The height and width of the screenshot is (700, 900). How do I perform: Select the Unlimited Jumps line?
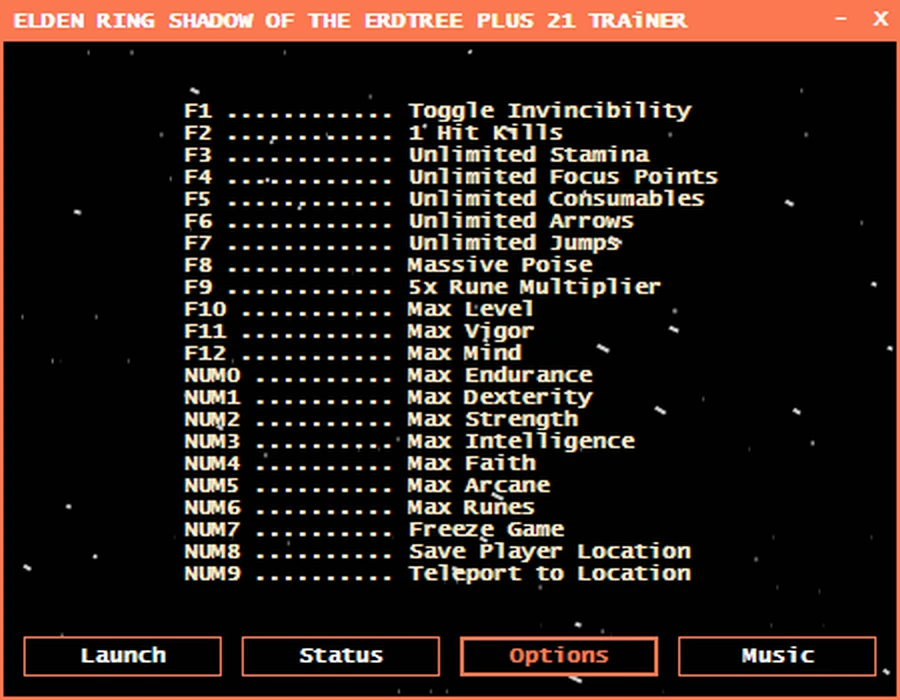(402, 243)
